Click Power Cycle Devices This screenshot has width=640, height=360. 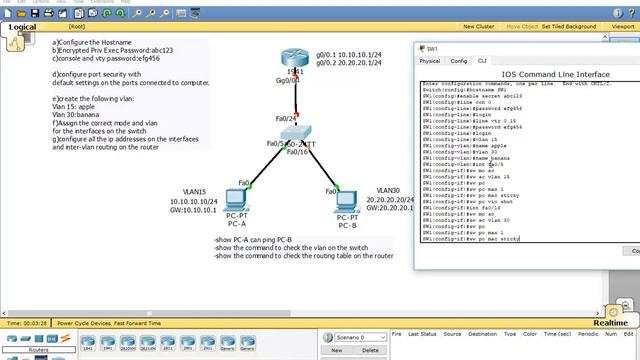point(84,323)
